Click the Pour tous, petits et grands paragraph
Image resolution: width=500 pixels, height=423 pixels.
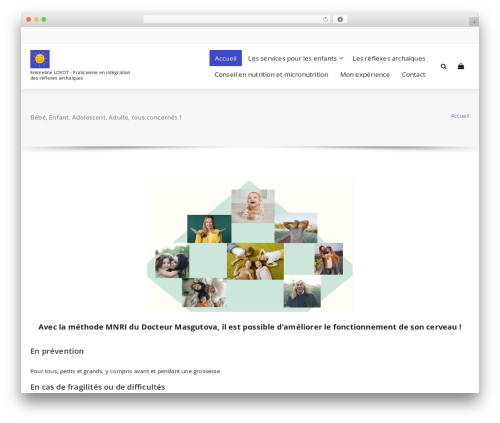click(x=125, y=371)
